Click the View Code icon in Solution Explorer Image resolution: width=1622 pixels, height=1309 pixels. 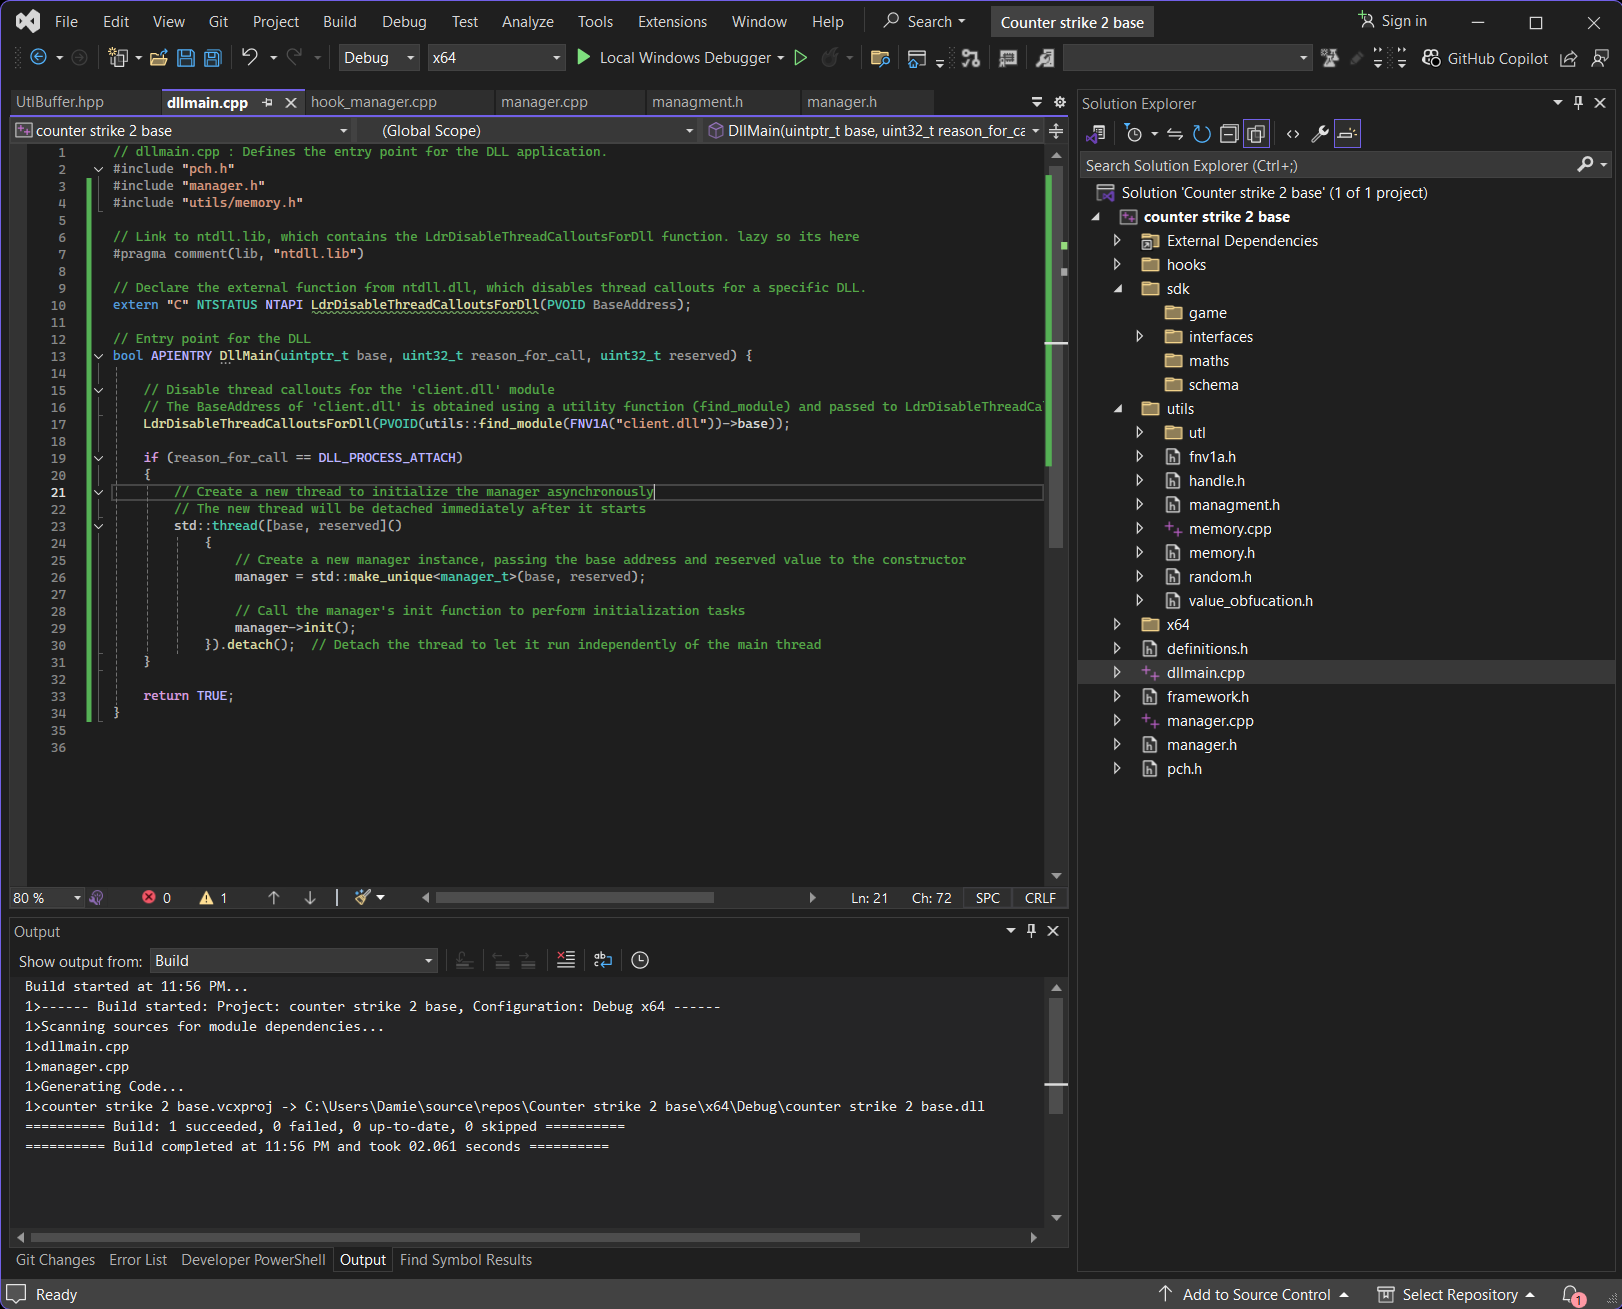pyautogui.click(x=1293, y=133)
